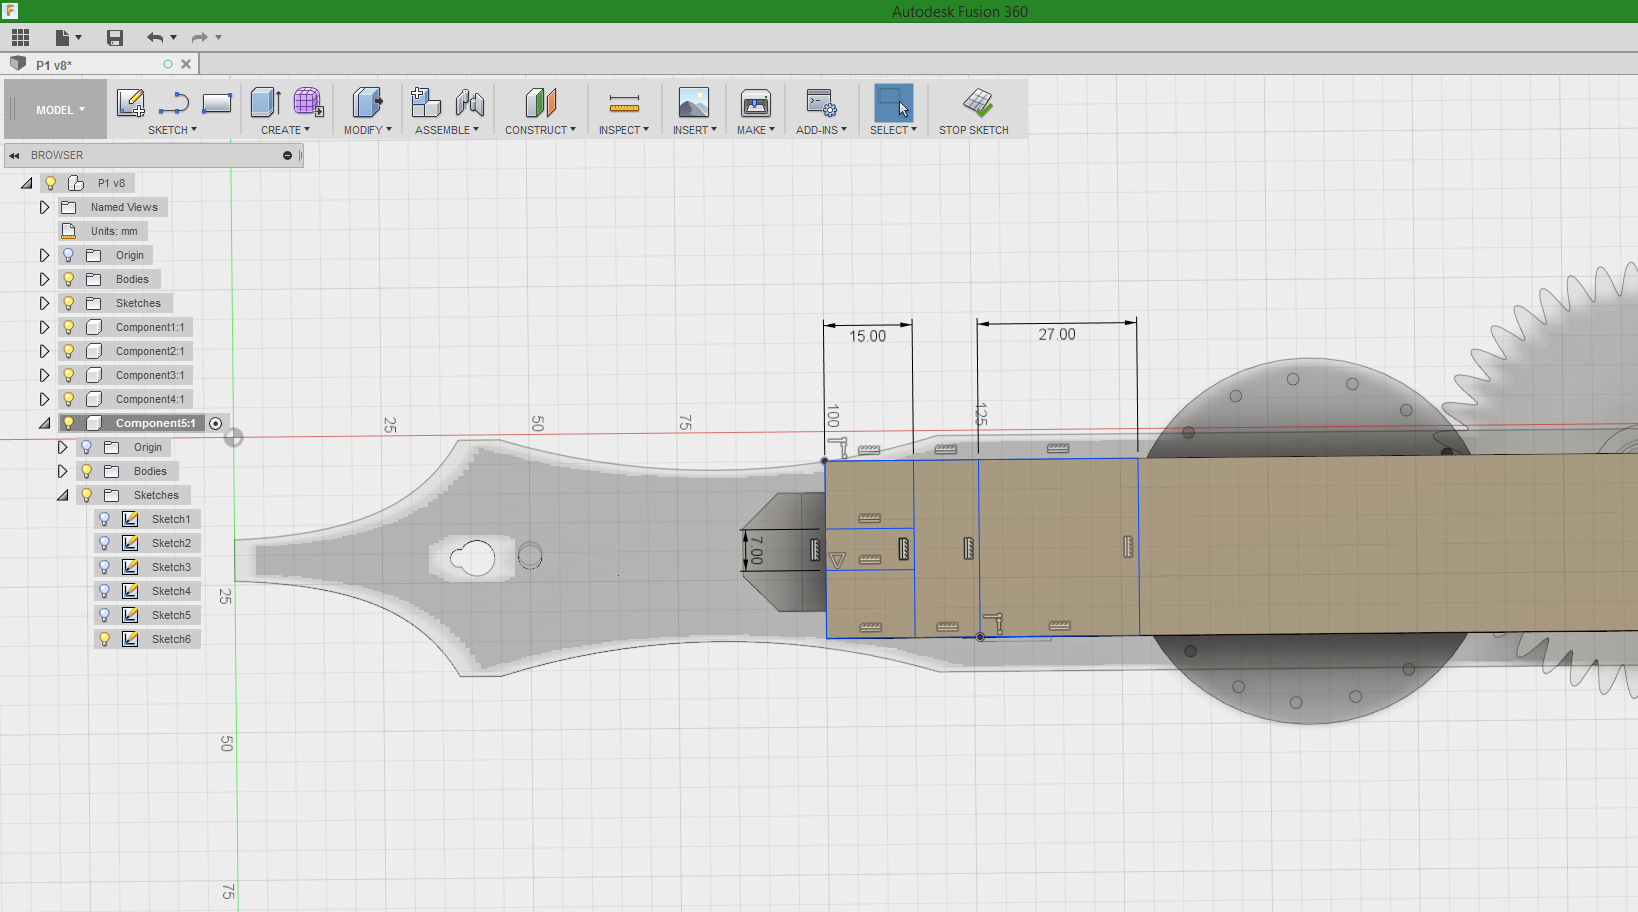
Task: Select the Rectangle sketch tool
Action: pyautogui.click(x=217, y=103)
